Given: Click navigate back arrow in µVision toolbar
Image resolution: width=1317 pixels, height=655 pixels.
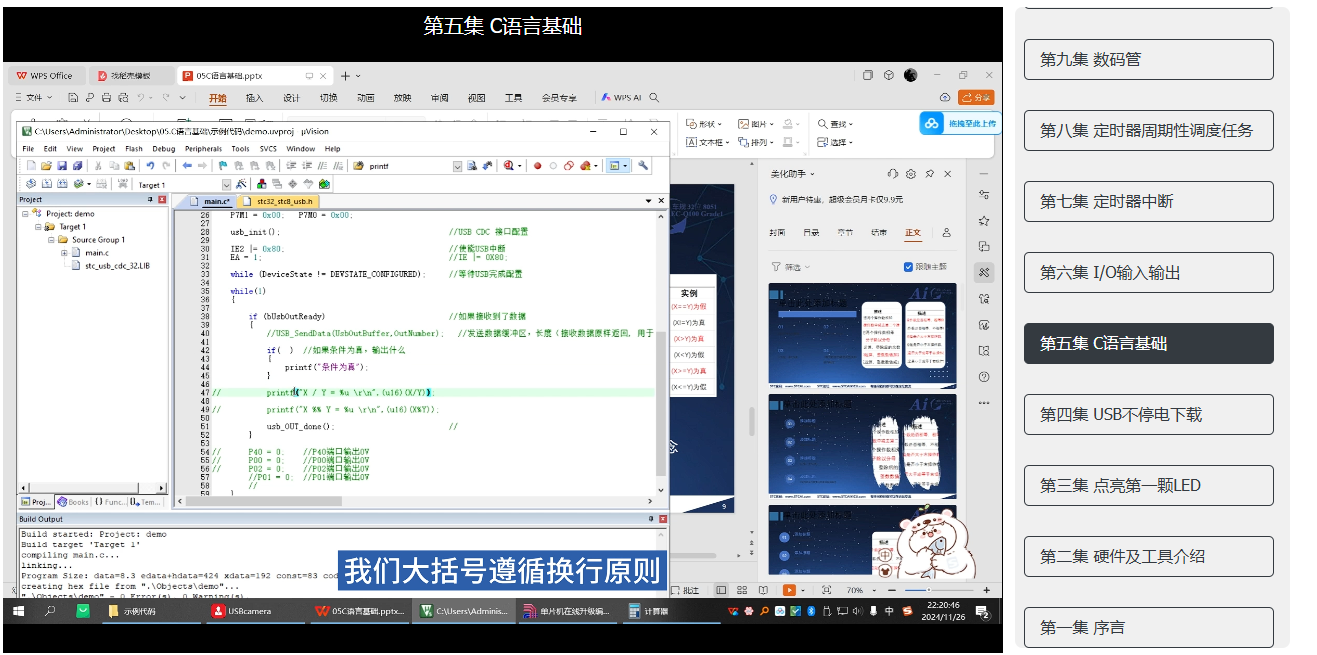Looking at the screenshot, I should tap(187, 165).
